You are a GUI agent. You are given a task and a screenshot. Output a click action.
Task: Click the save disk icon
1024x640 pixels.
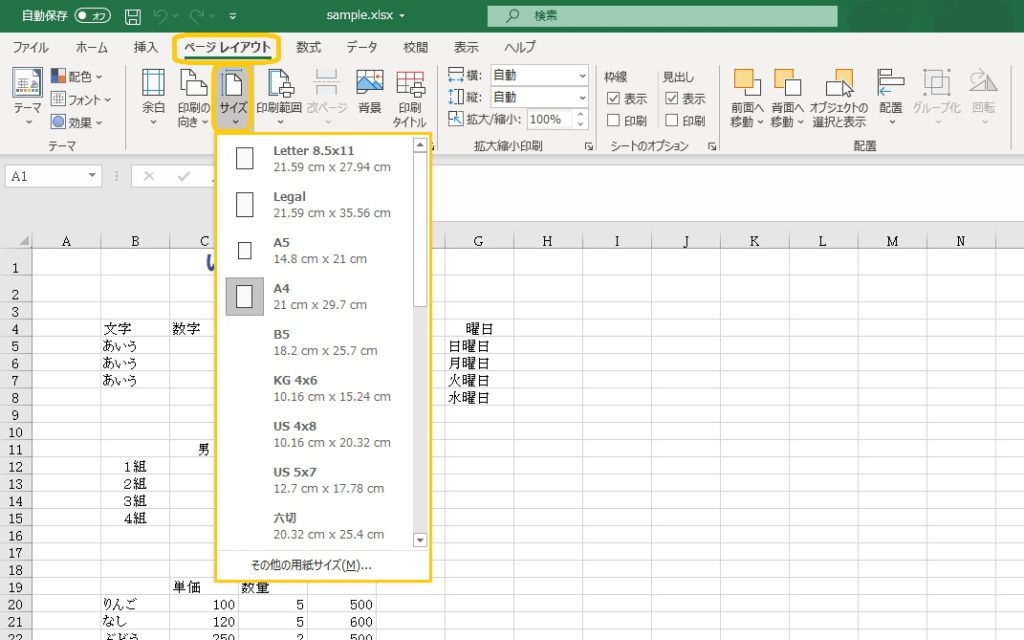point(133,16)
